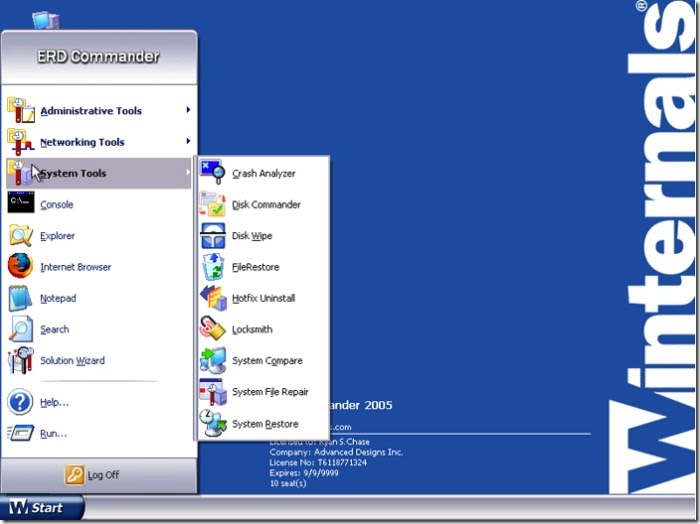This screenshot has width=700, height=524.
Task: Click the System File Repair icon
Action: tap(213, 392)
